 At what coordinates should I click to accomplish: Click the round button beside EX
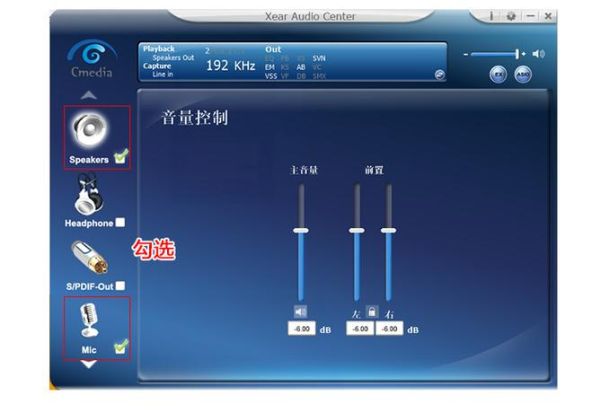(x=522, y=75)
